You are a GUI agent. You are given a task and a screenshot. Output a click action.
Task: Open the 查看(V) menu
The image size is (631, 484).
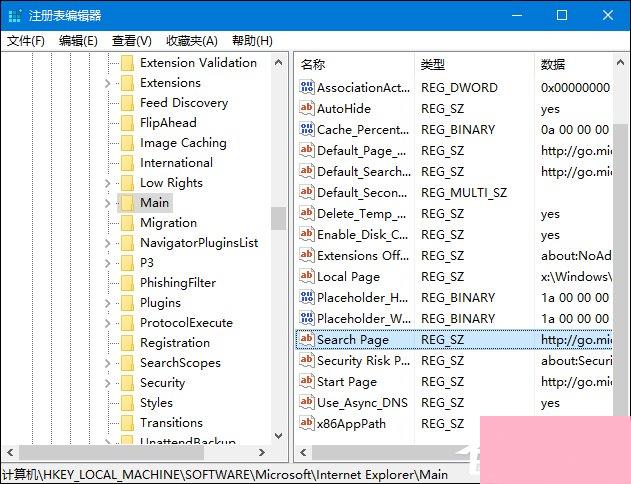point(132,41)
